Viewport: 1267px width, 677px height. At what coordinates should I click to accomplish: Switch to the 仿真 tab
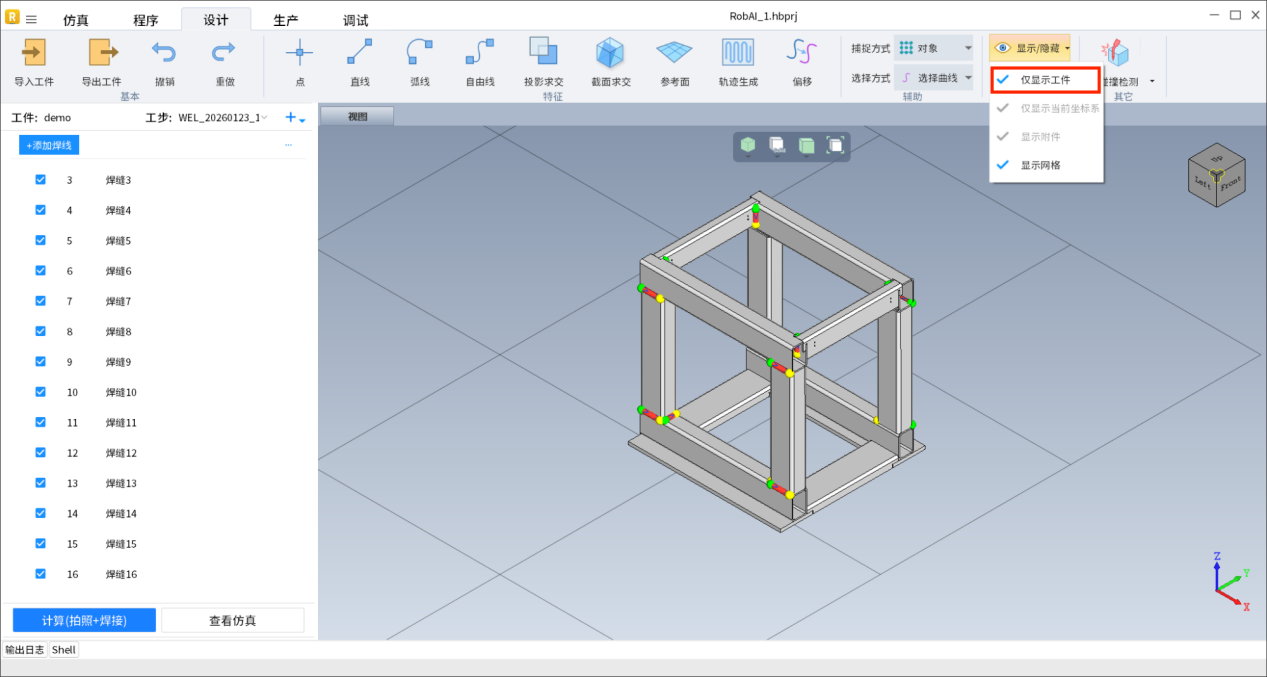76,20
